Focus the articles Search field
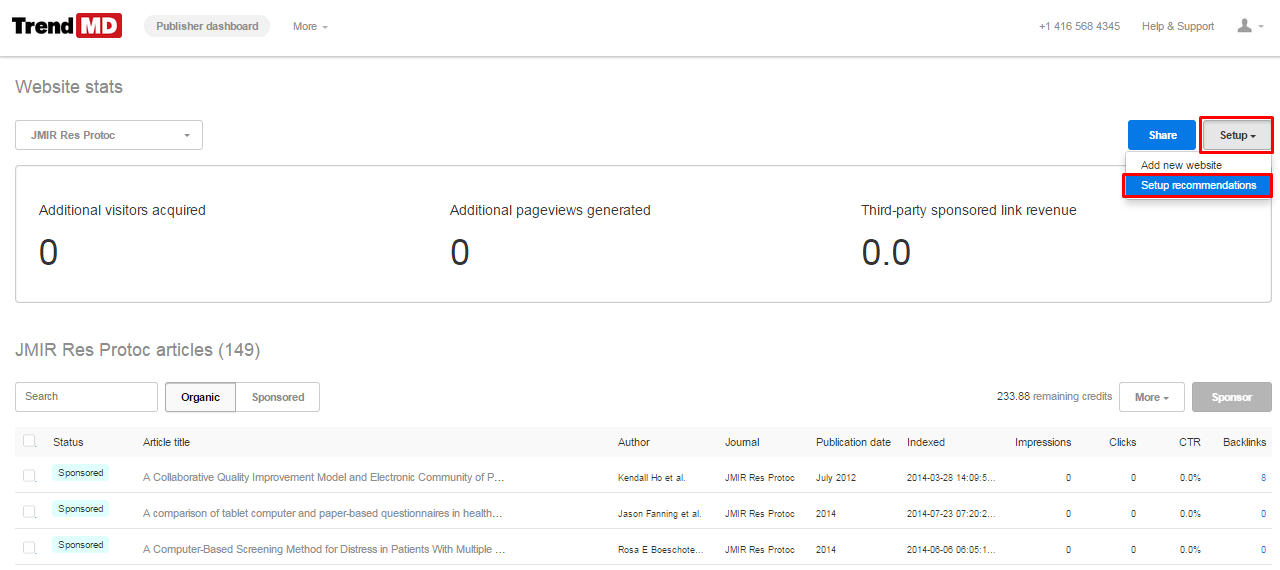 point(86,397)
